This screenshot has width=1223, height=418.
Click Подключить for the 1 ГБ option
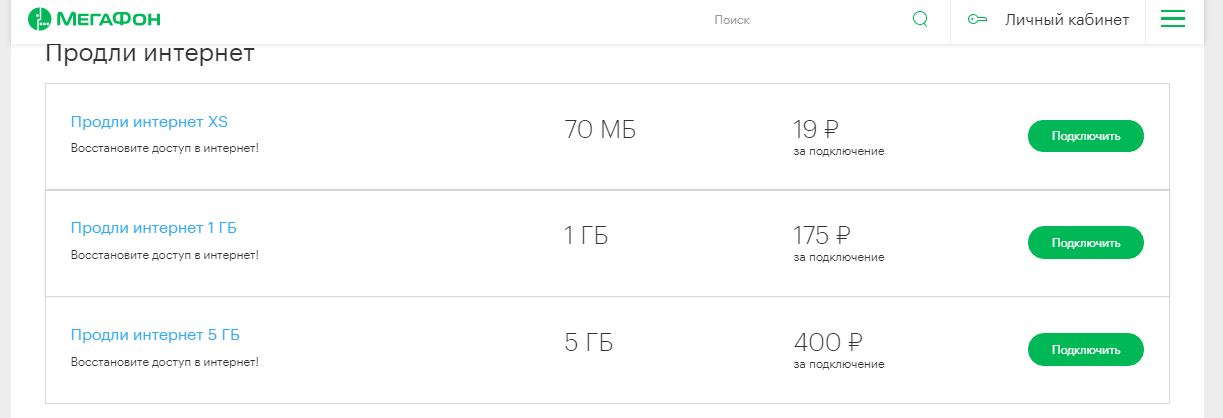click(1086, 242)
